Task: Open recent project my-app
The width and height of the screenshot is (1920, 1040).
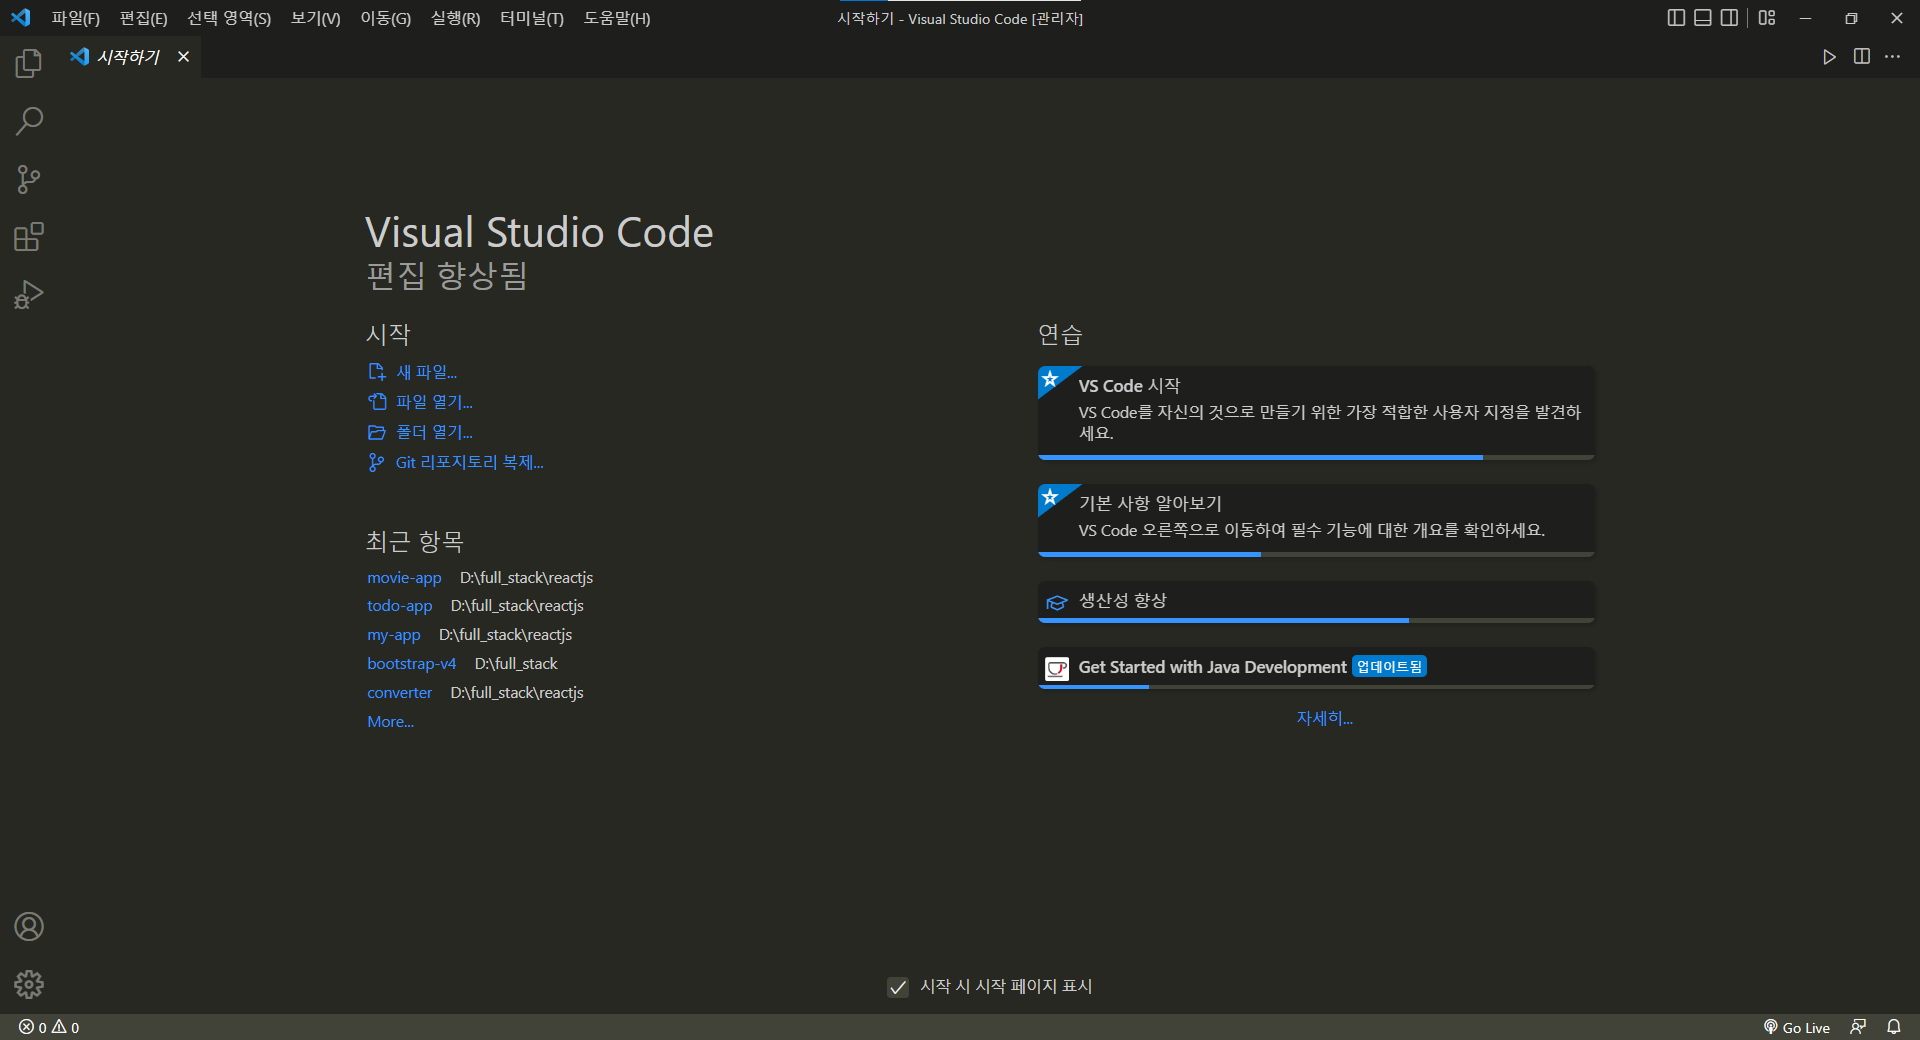Action: pos(394,635)
